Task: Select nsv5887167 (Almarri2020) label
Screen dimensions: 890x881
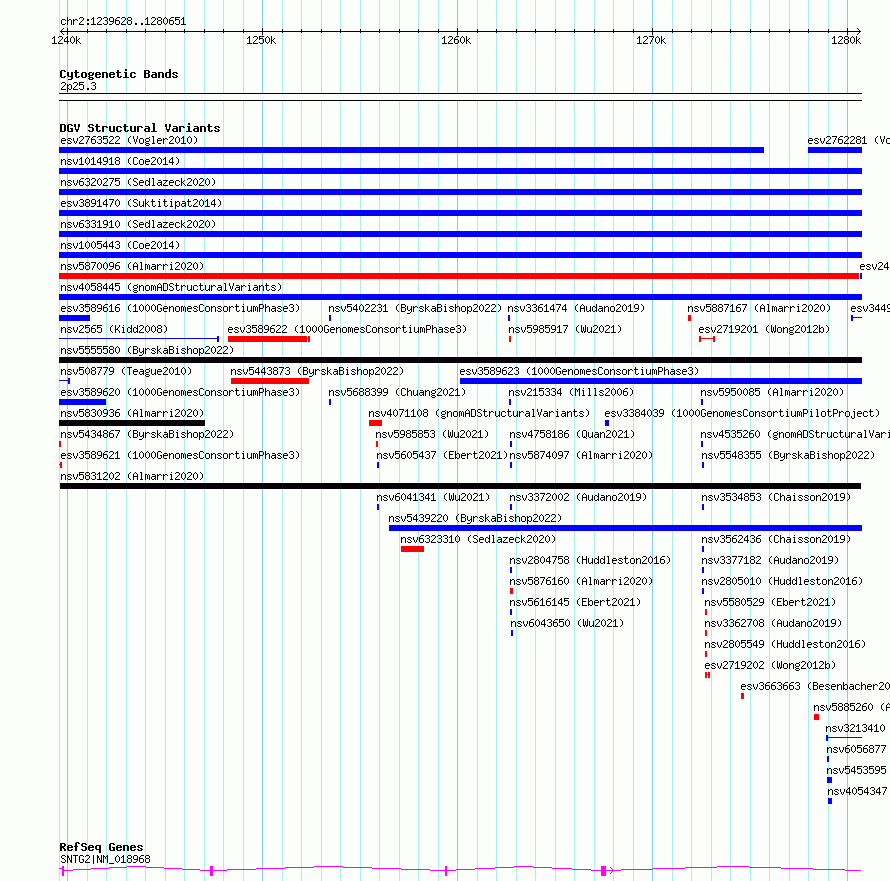Action: (x=759, y=308)
